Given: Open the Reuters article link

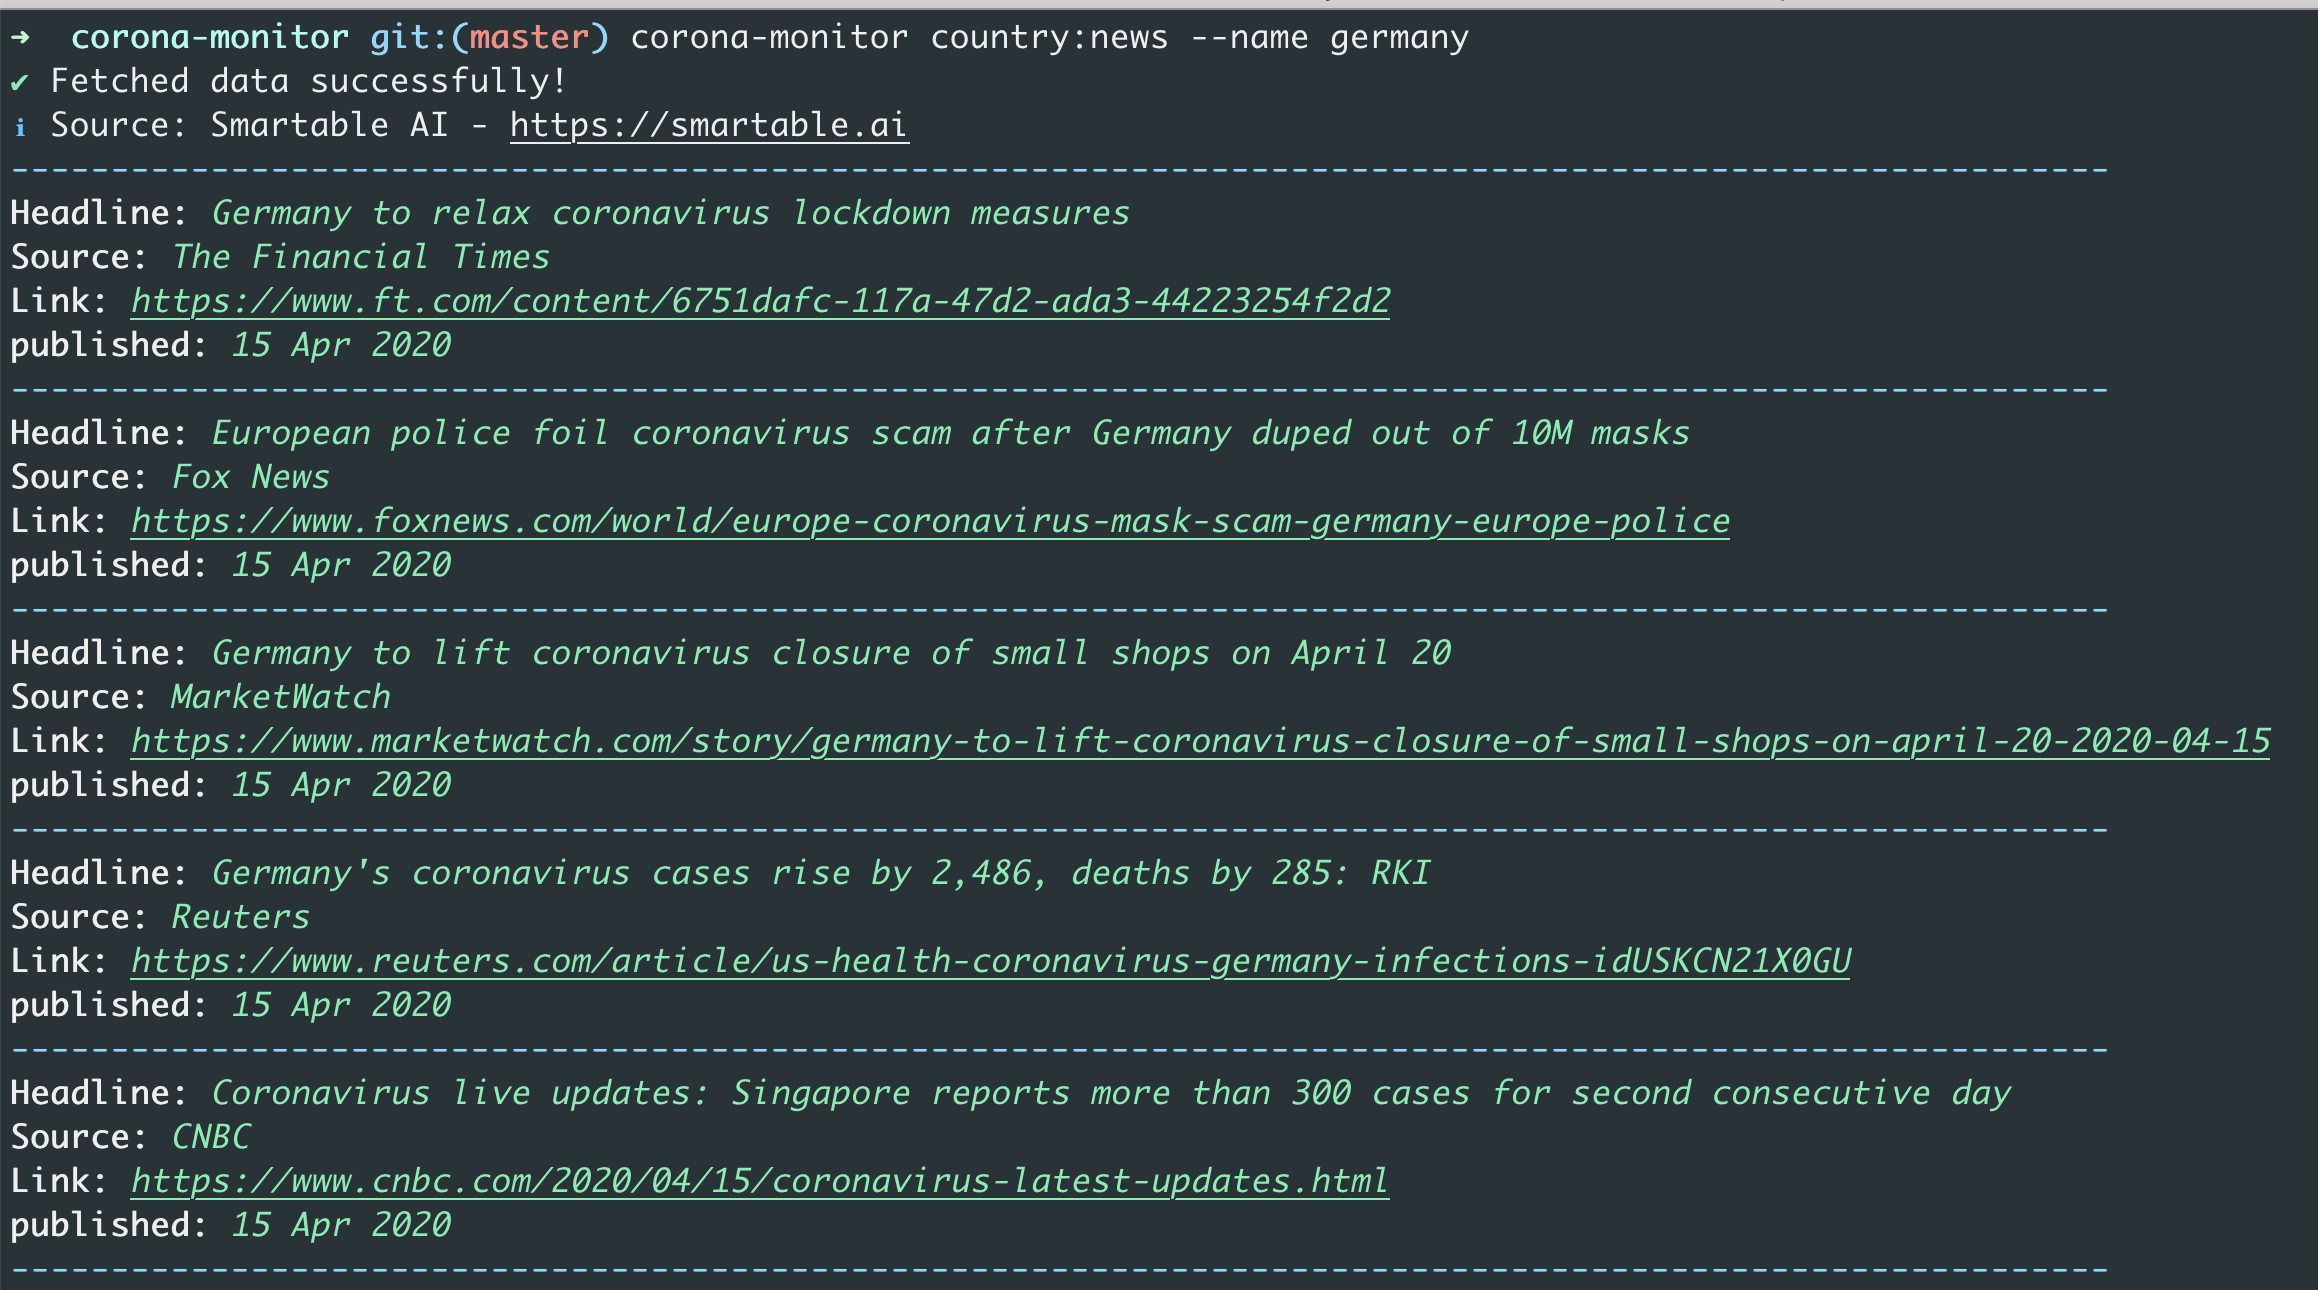Looking at the screenshot, I should pos(990,961).
